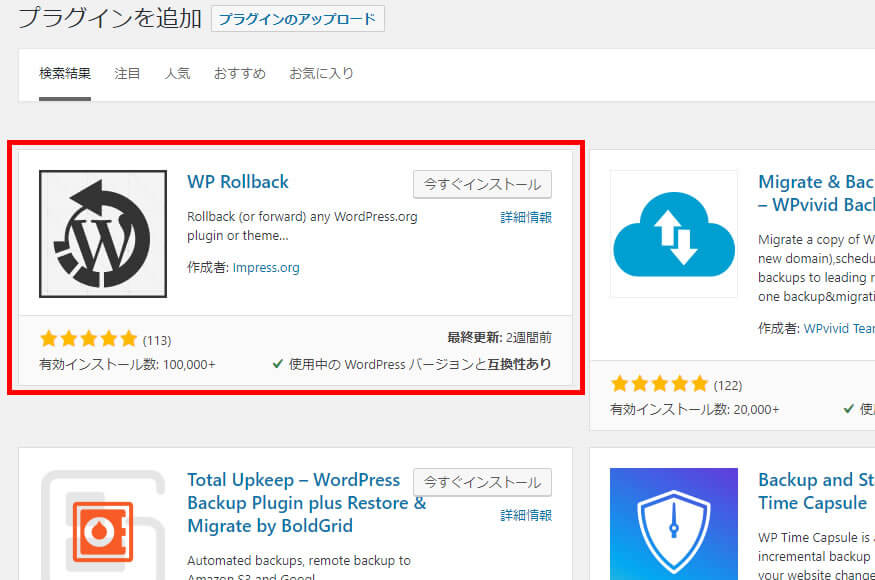875x580 pixels.
Task: Click the first star in WPvivid rating
Action: pos(617,383)
